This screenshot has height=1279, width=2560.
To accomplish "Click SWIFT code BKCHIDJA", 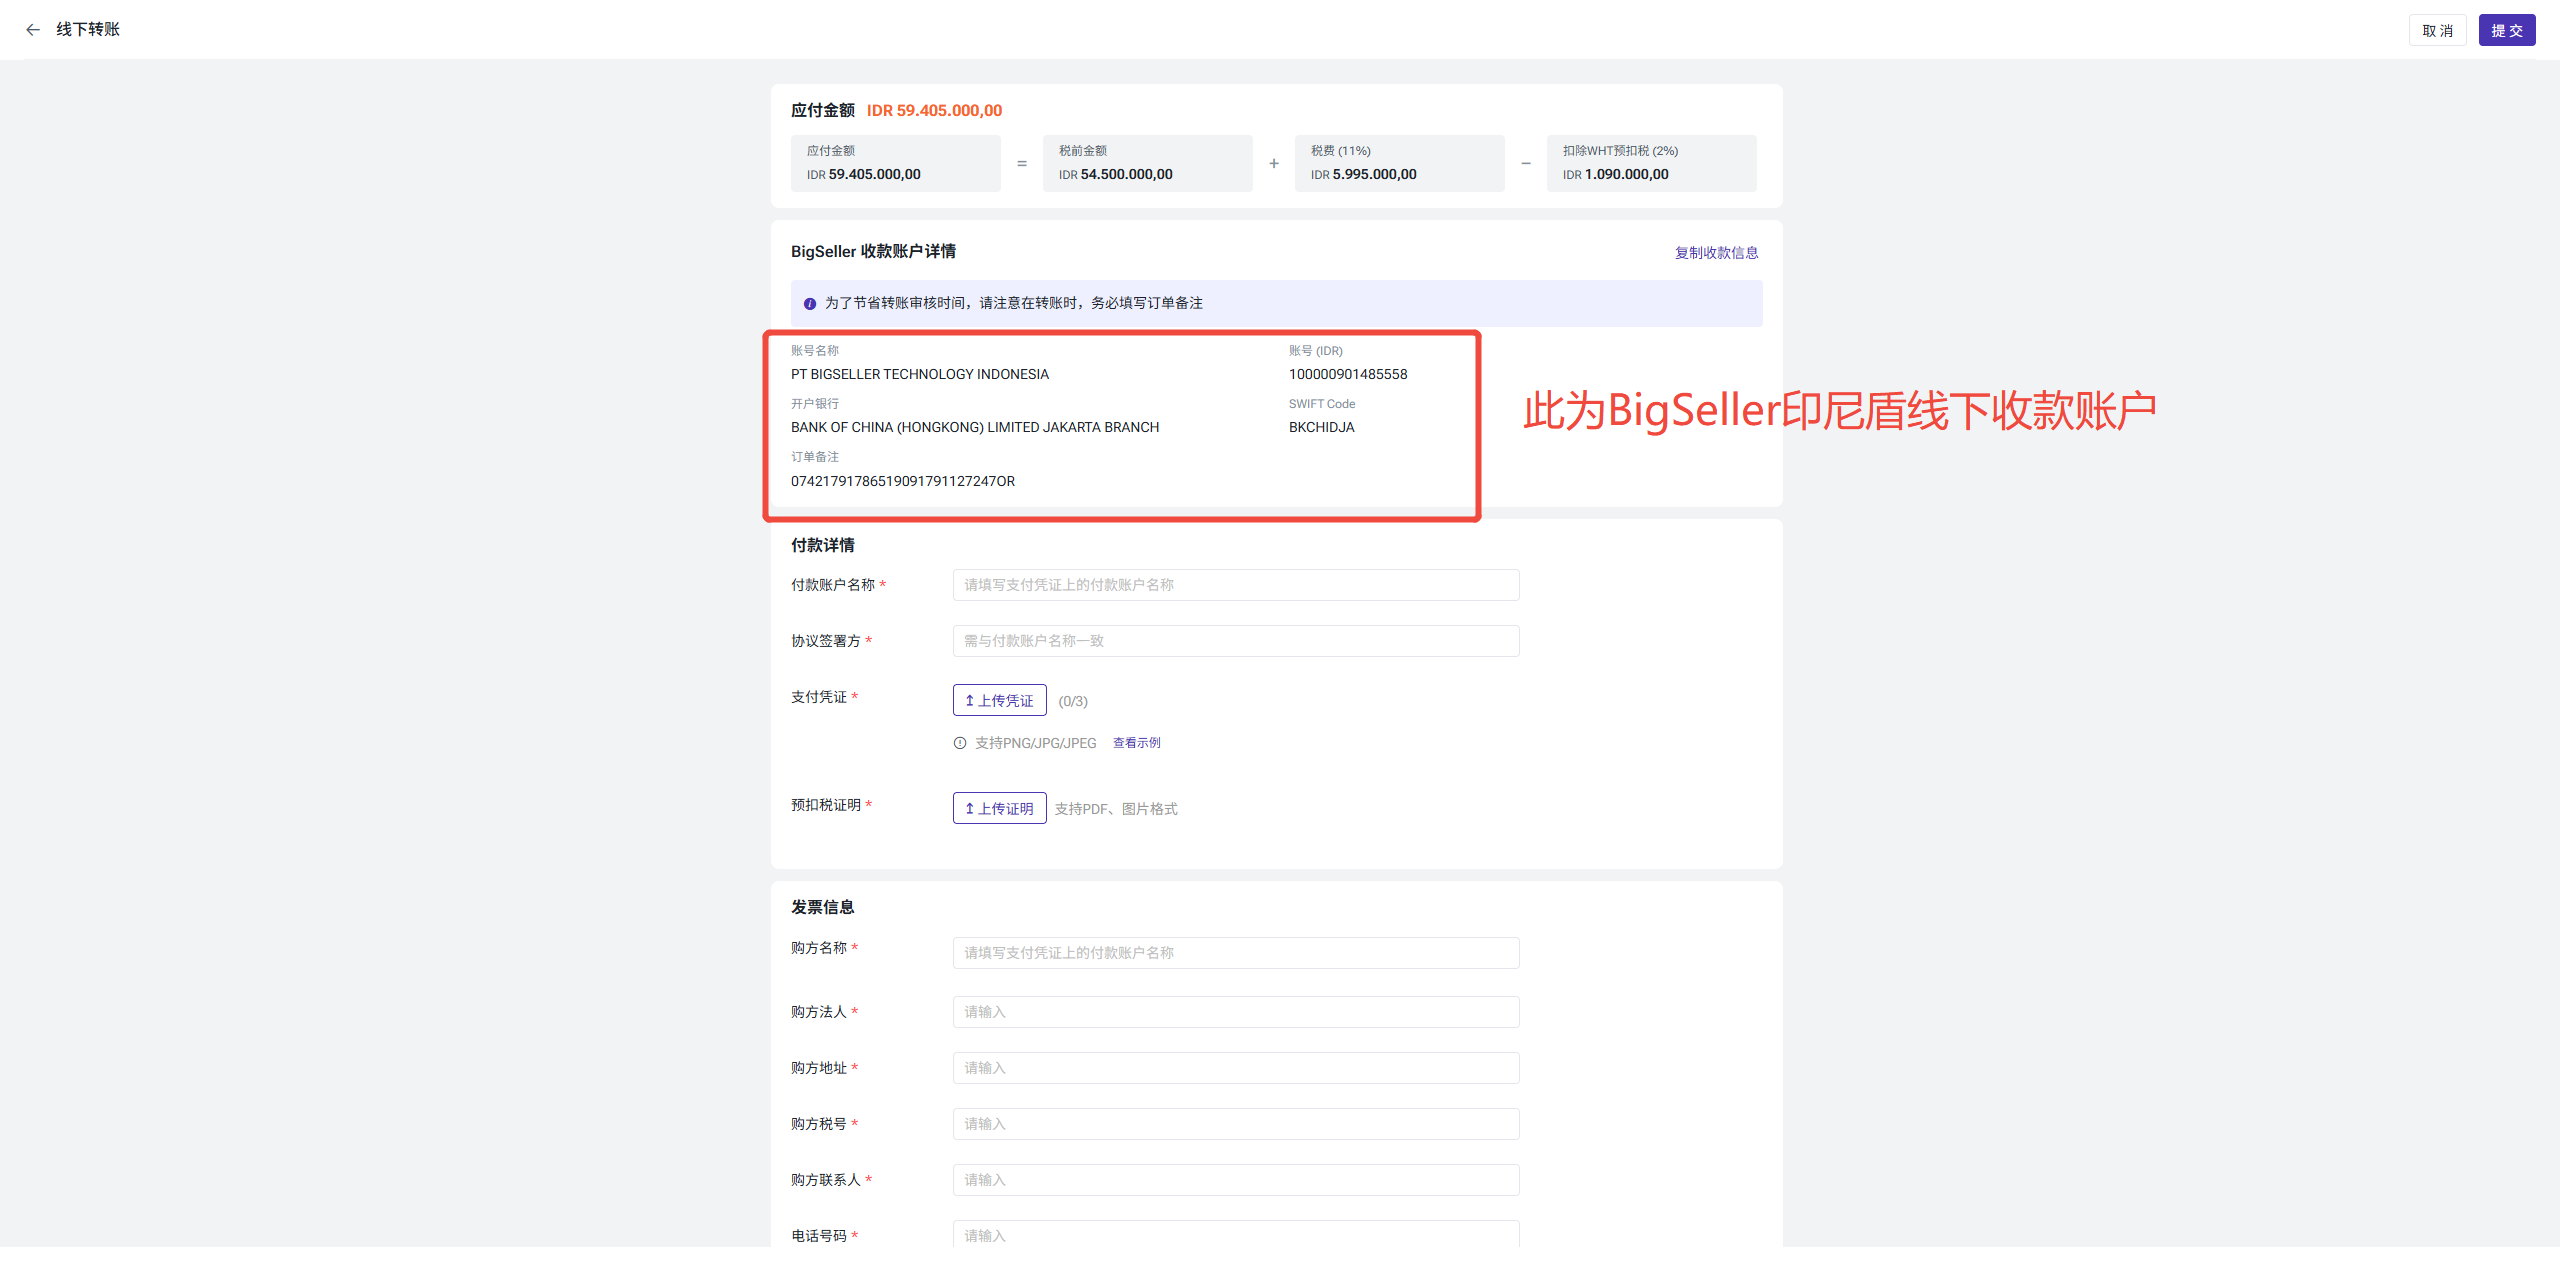I will tap(1322, 427).
